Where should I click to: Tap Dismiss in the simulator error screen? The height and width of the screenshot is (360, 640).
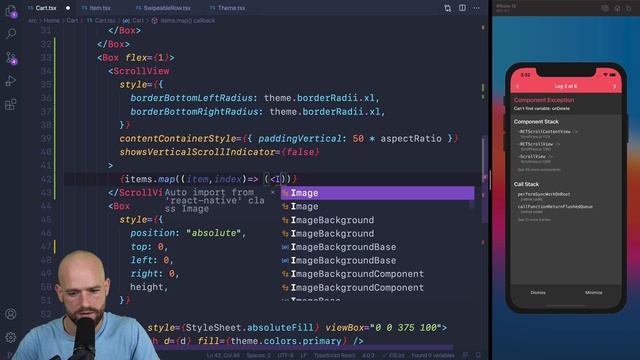click(x=538, y=293)
